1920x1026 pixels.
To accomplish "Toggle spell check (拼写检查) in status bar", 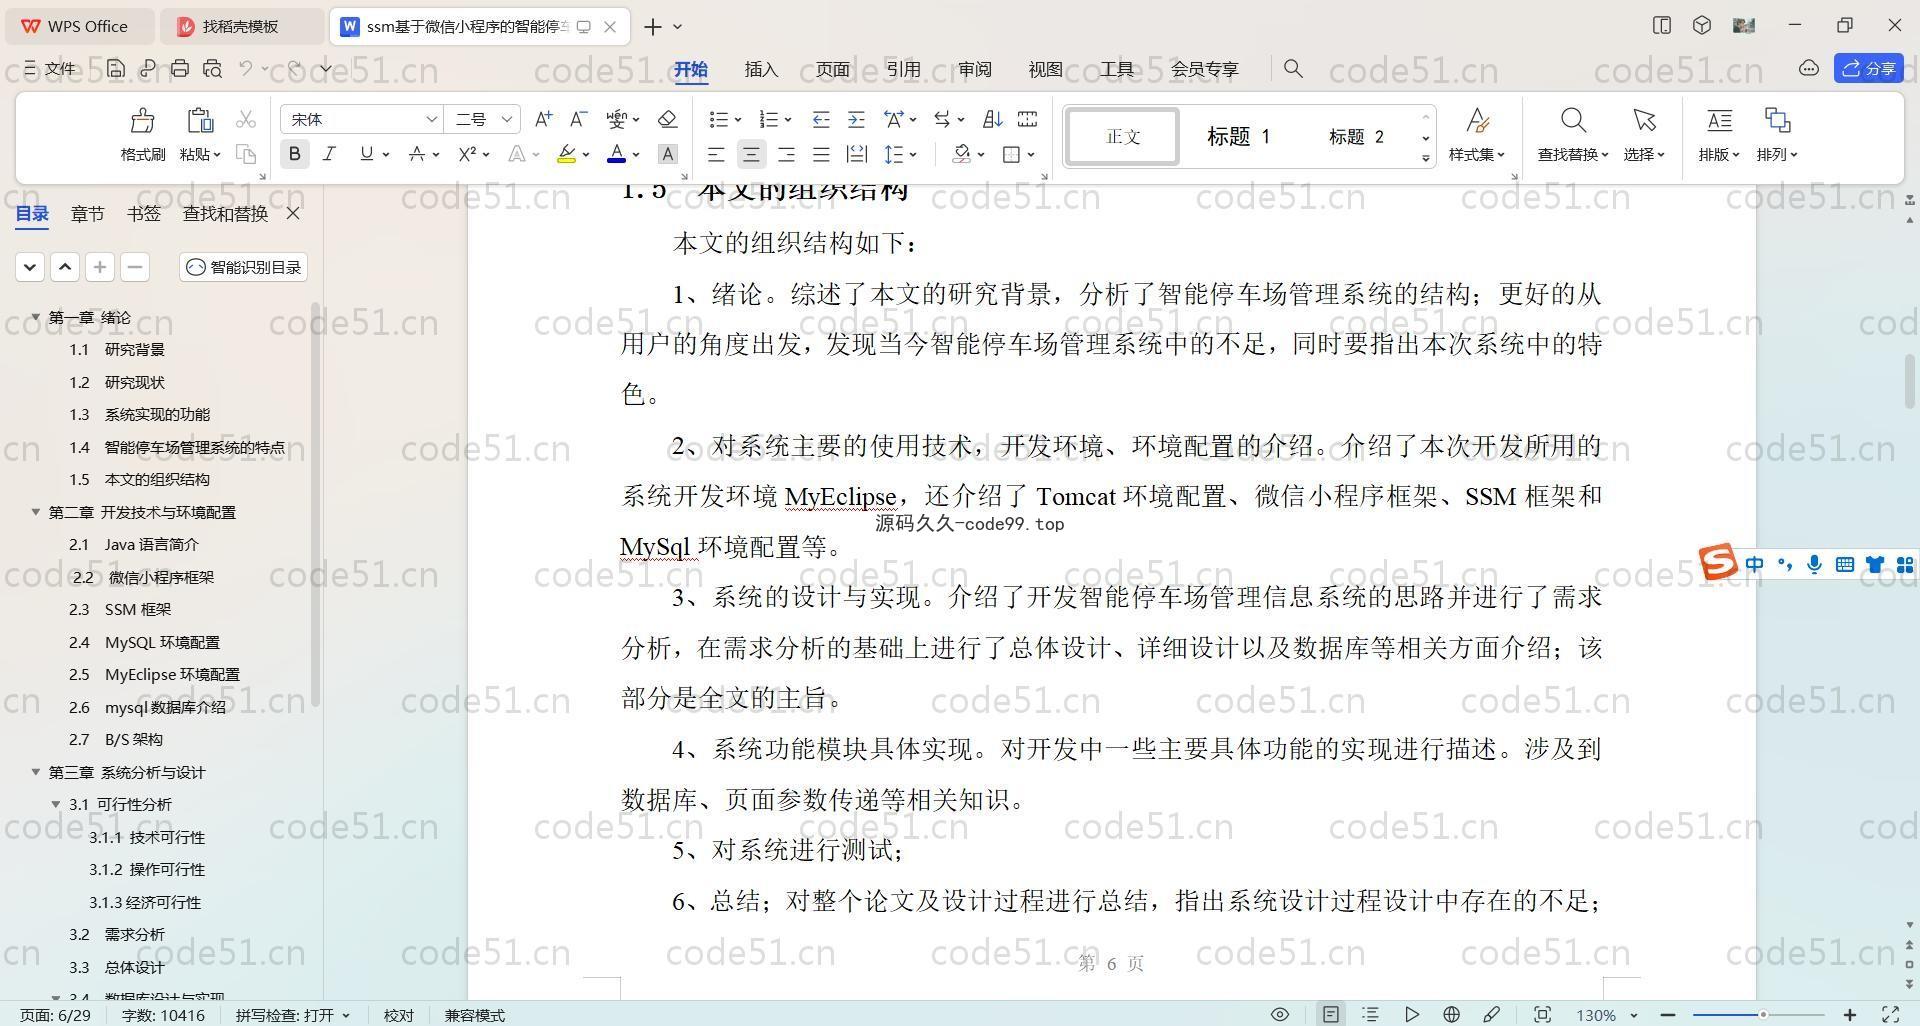I will [293, 1015].
